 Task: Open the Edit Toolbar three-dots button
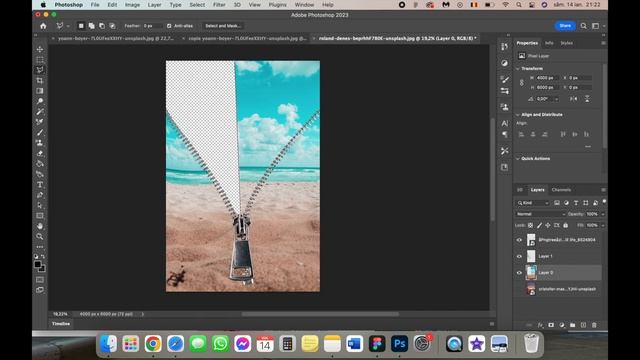click(x=40, y=247)
